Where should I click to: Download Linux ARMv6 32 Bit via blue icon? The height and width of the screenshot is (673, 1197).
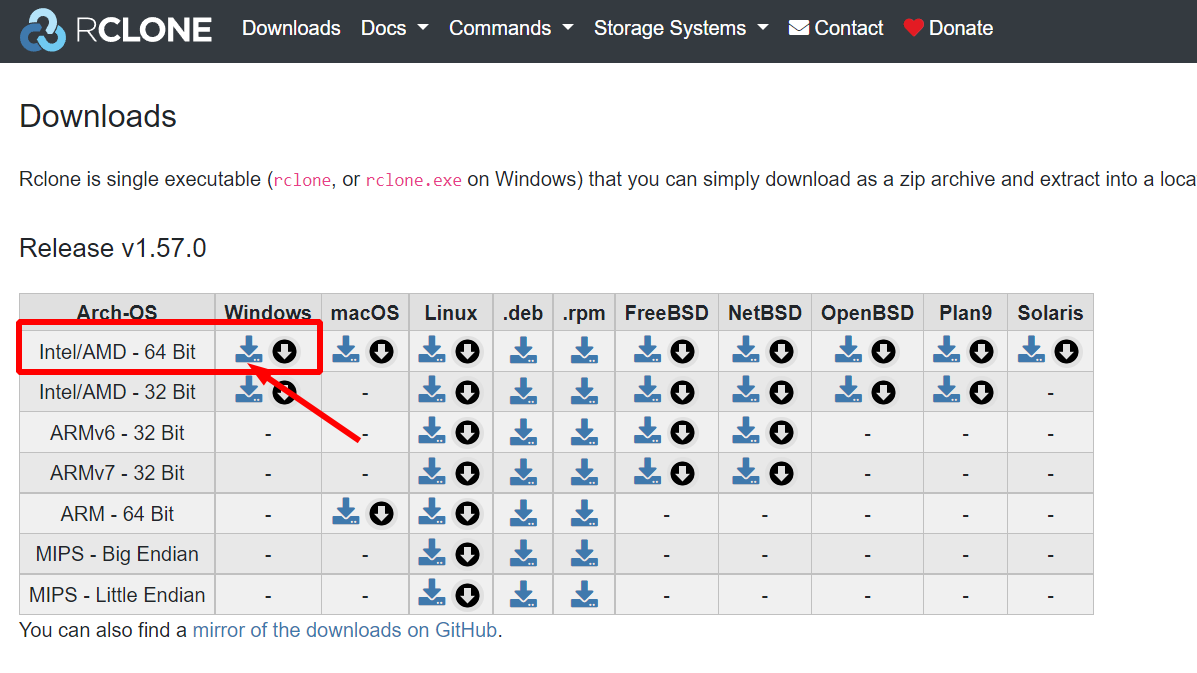432,431
